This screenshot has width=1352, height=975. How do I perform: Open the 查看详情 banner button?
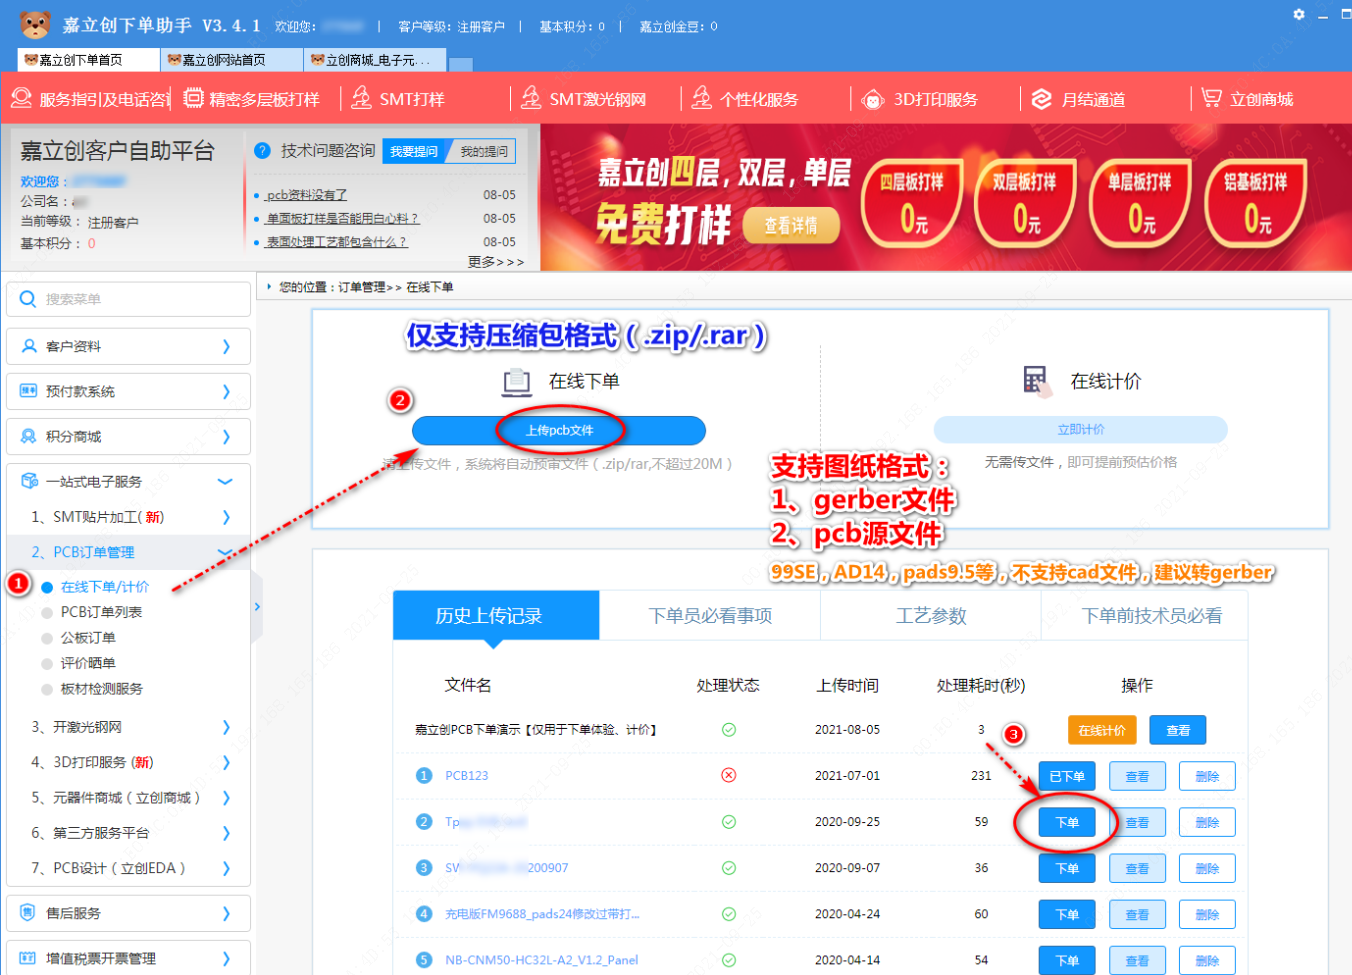[790, 225]
